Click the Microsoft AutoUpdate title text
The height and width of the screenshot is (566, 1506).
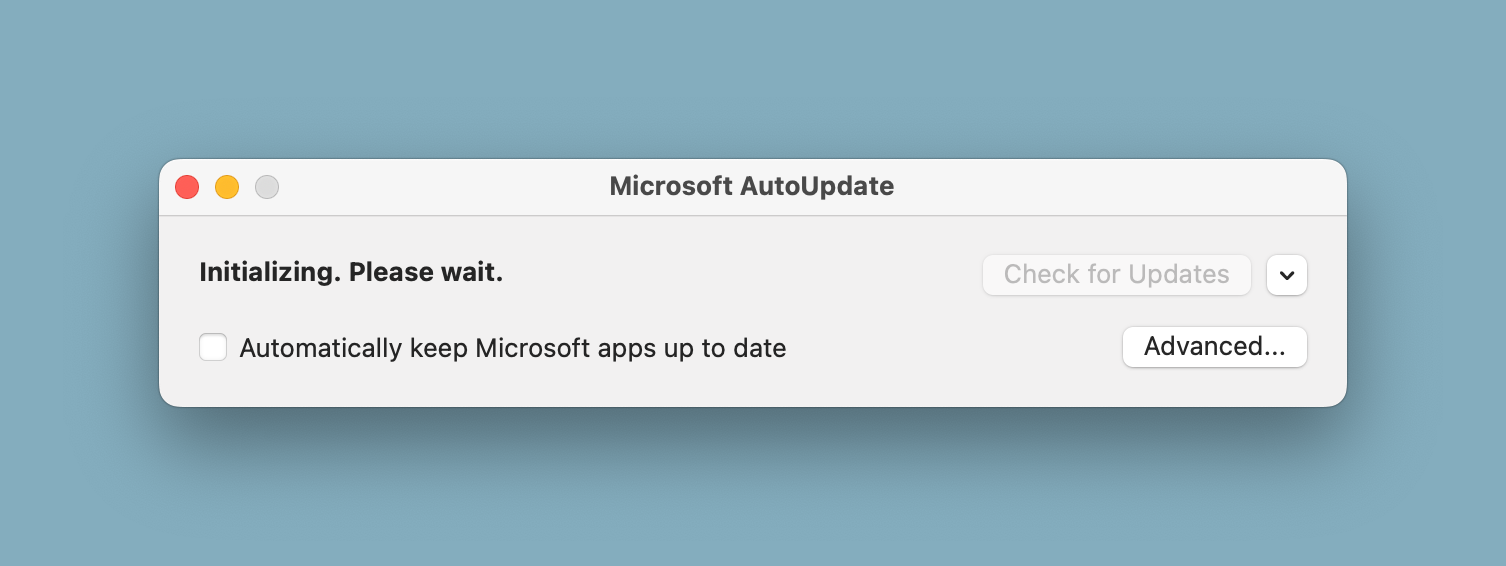tap(752, 186)
